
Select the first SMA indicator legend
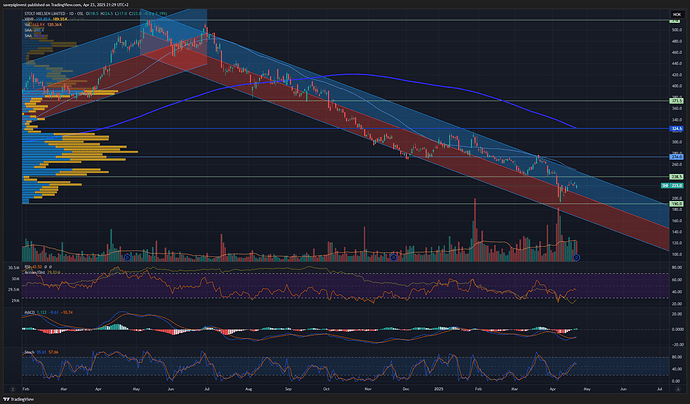[x=28, y=30]
